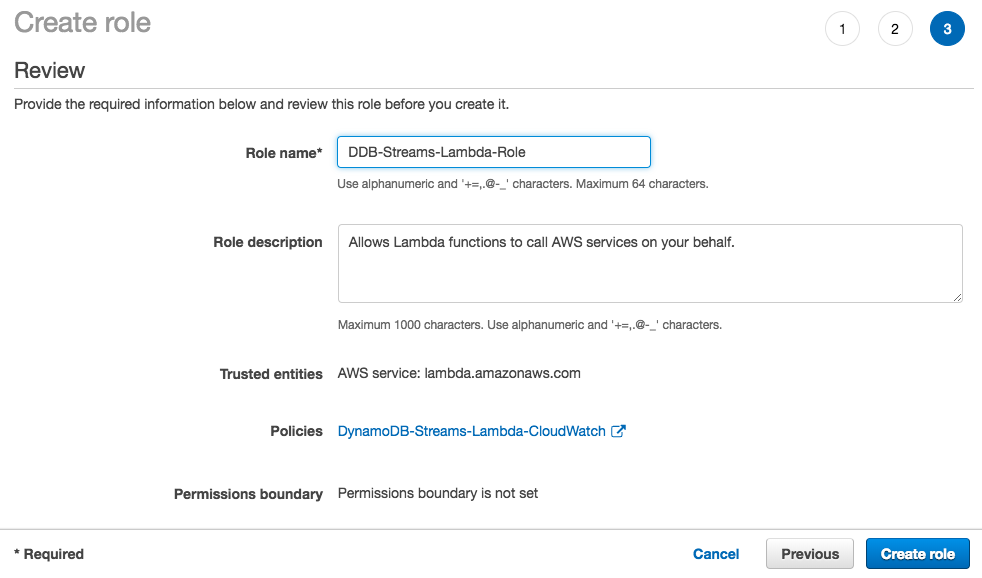Click inside the Role description textarea

(650, 264)
